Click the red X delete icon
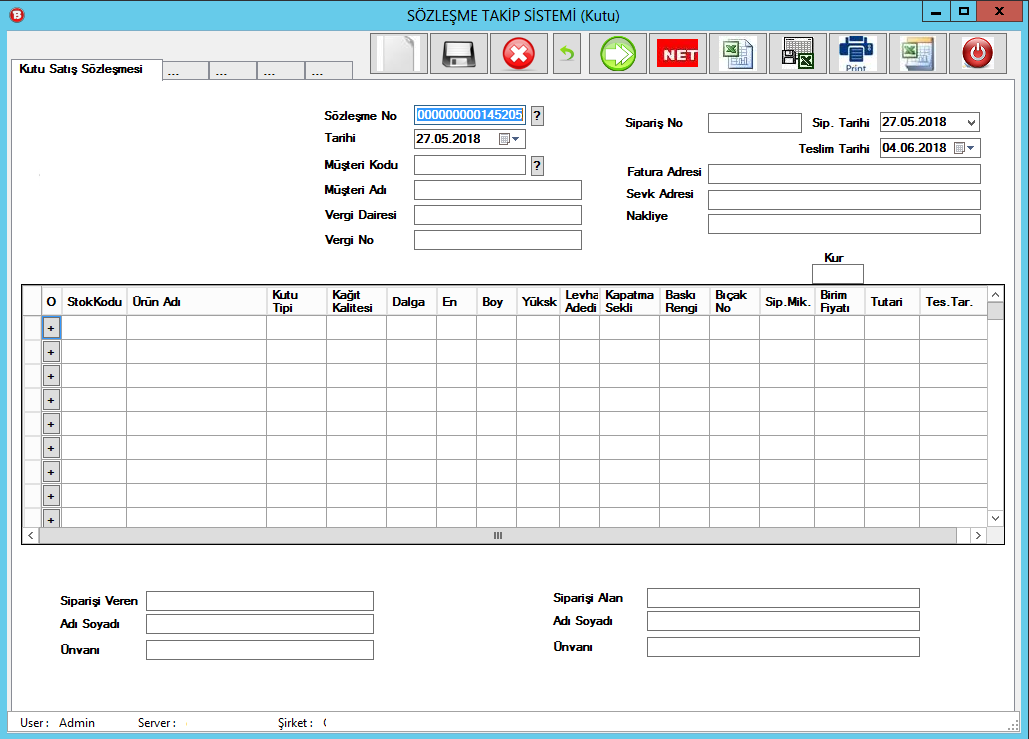This screenshot has height=739, width=1029. 518,53
